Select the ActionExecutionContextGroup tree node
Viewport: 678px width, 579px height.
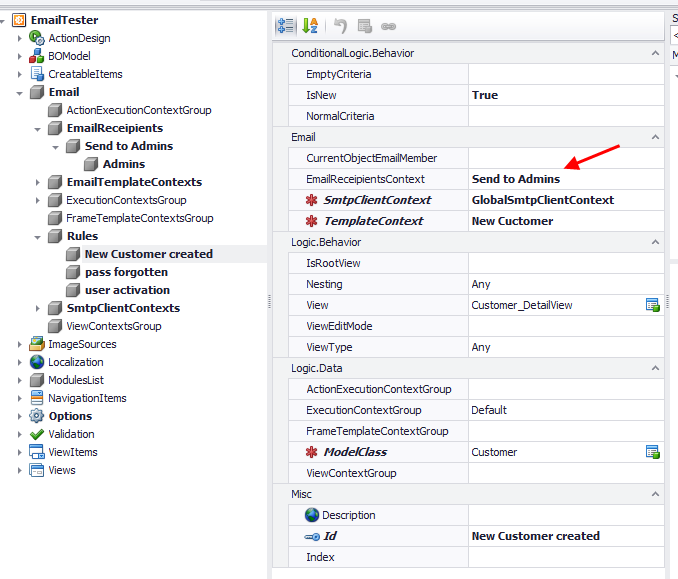[x=138, y=110]
